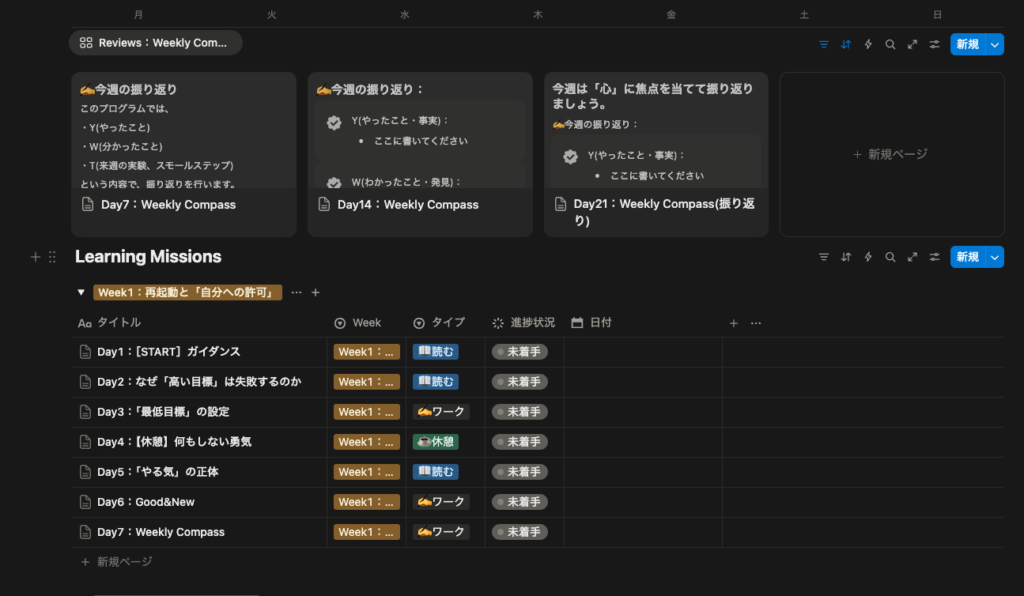Click the Aa icon on the タイトル column
1024x596 pixels.
coord(84,322)
